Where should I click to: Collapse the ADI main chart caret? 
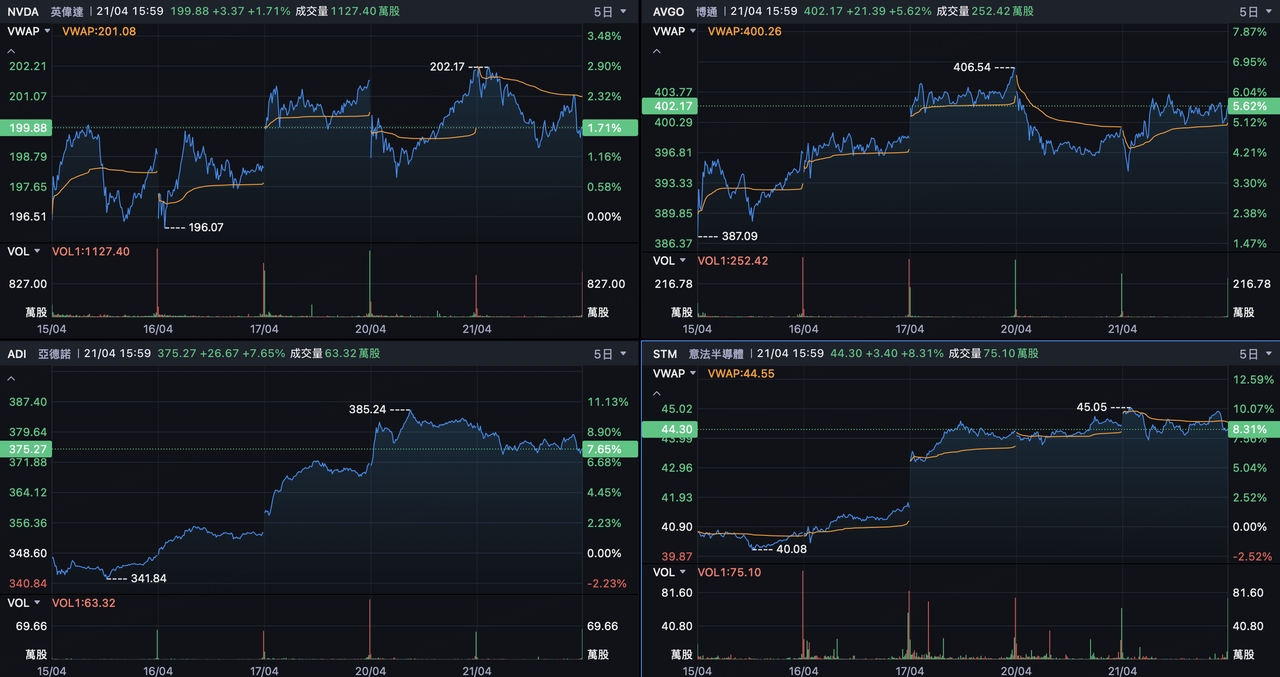click(x=12, y=379)
